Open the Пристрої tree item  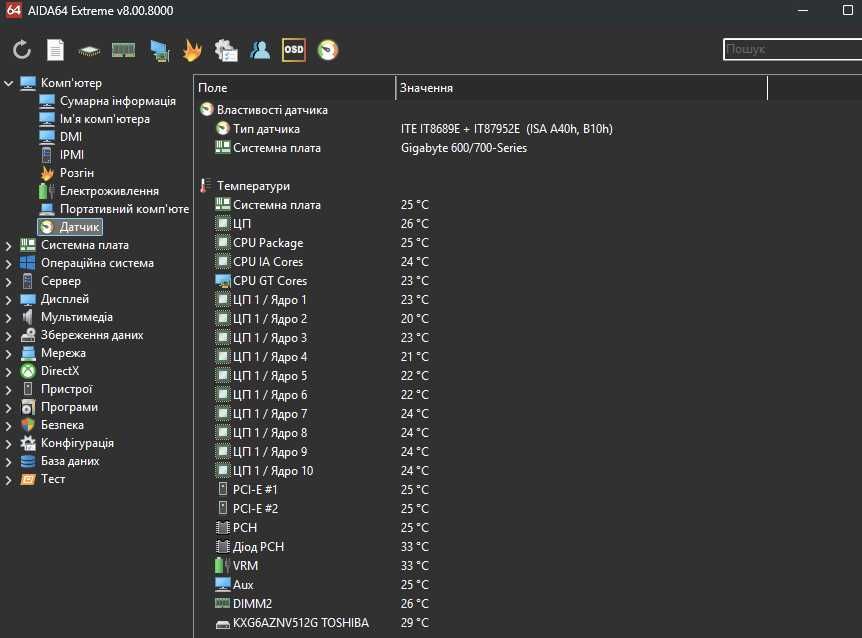pyautogui.click(x=67, y=389)
